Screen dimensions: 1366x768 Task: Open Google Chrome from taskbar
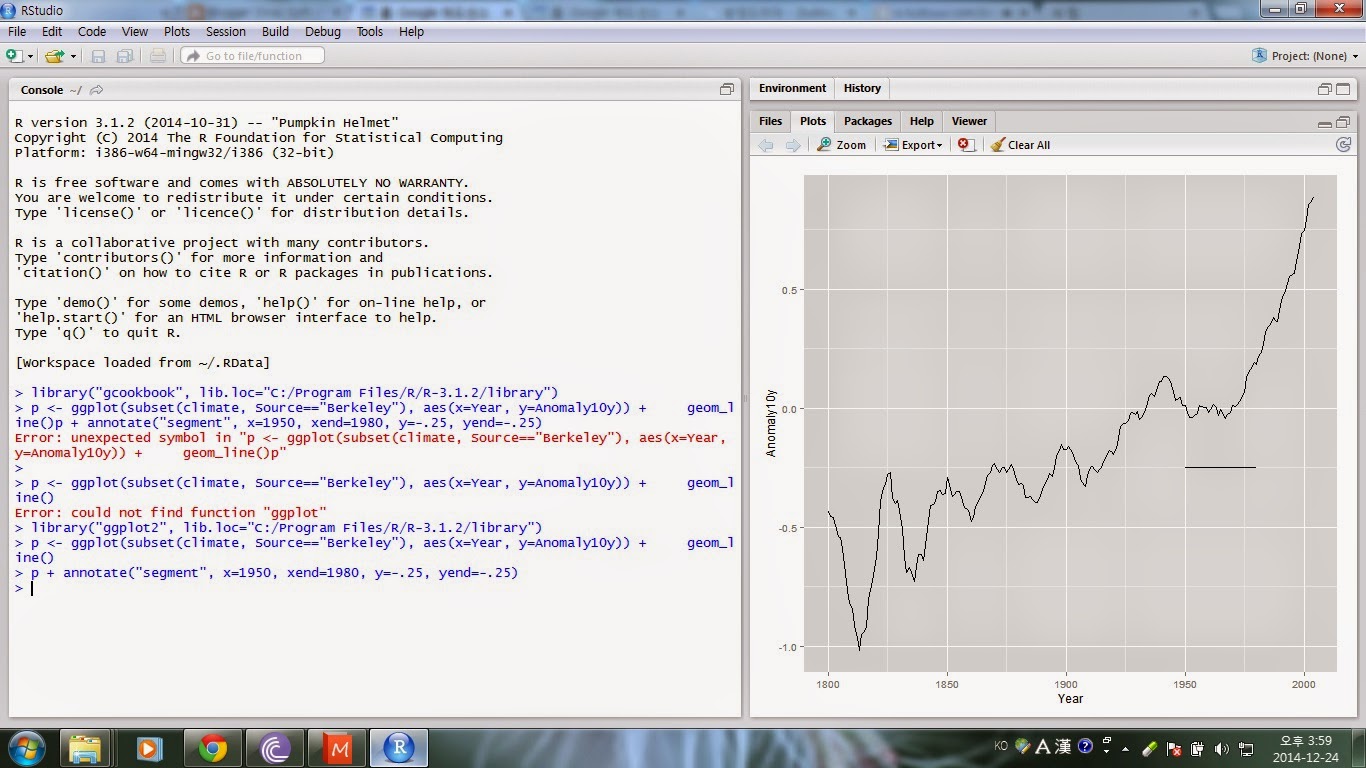212,748
